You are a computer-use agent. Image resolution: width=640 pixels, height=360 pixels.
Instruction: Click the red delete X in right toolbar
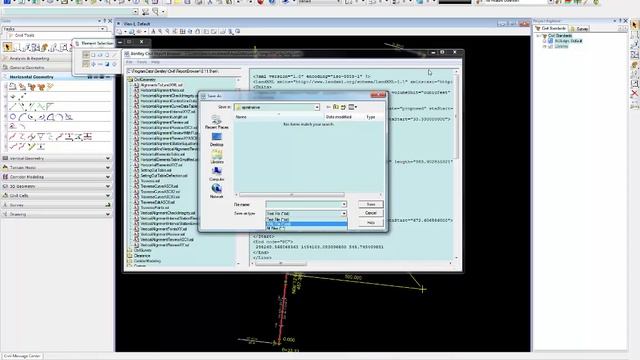(x=634, y=93)
